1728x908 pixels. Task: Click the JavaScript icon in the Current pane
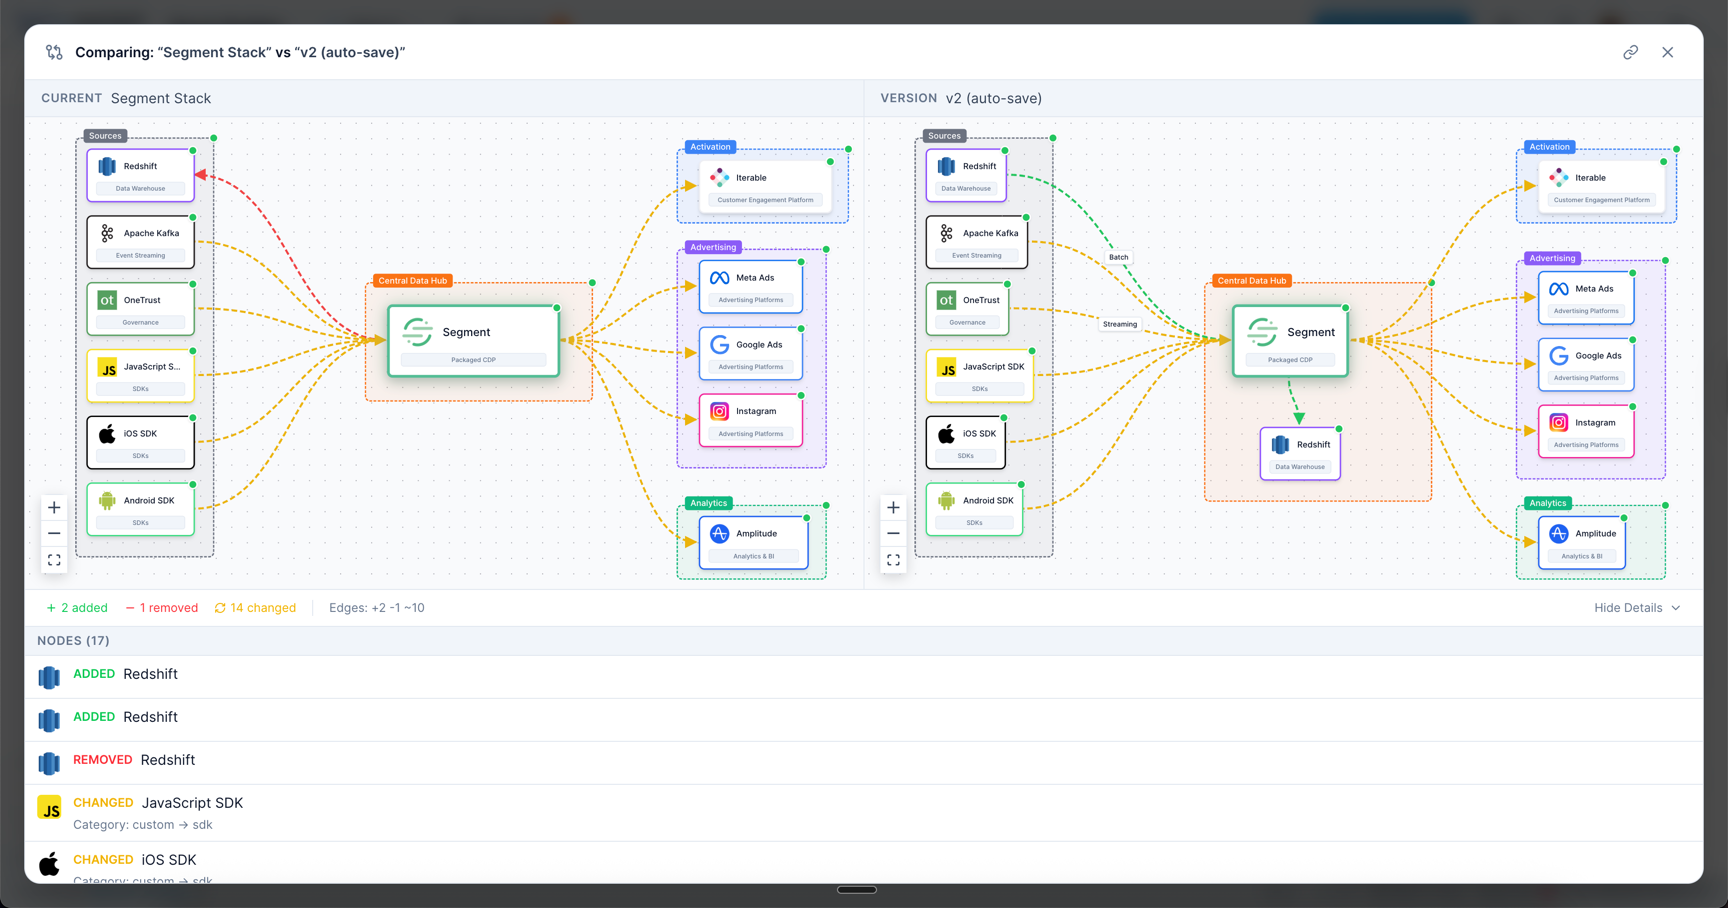107,367
